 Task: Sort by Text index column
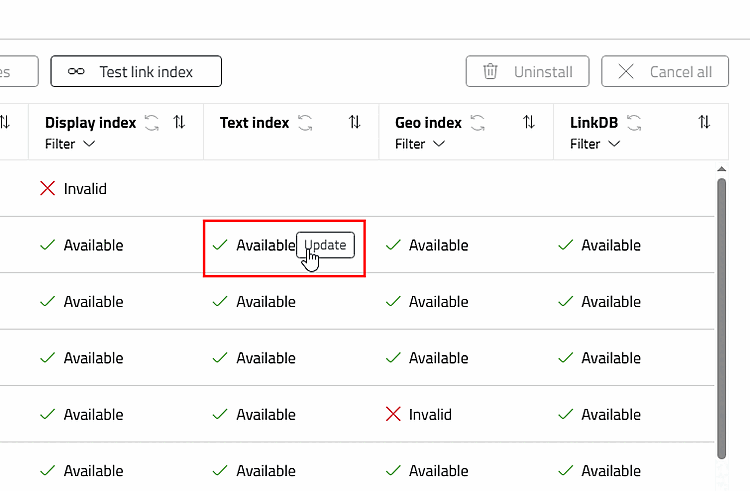(355, 123)
